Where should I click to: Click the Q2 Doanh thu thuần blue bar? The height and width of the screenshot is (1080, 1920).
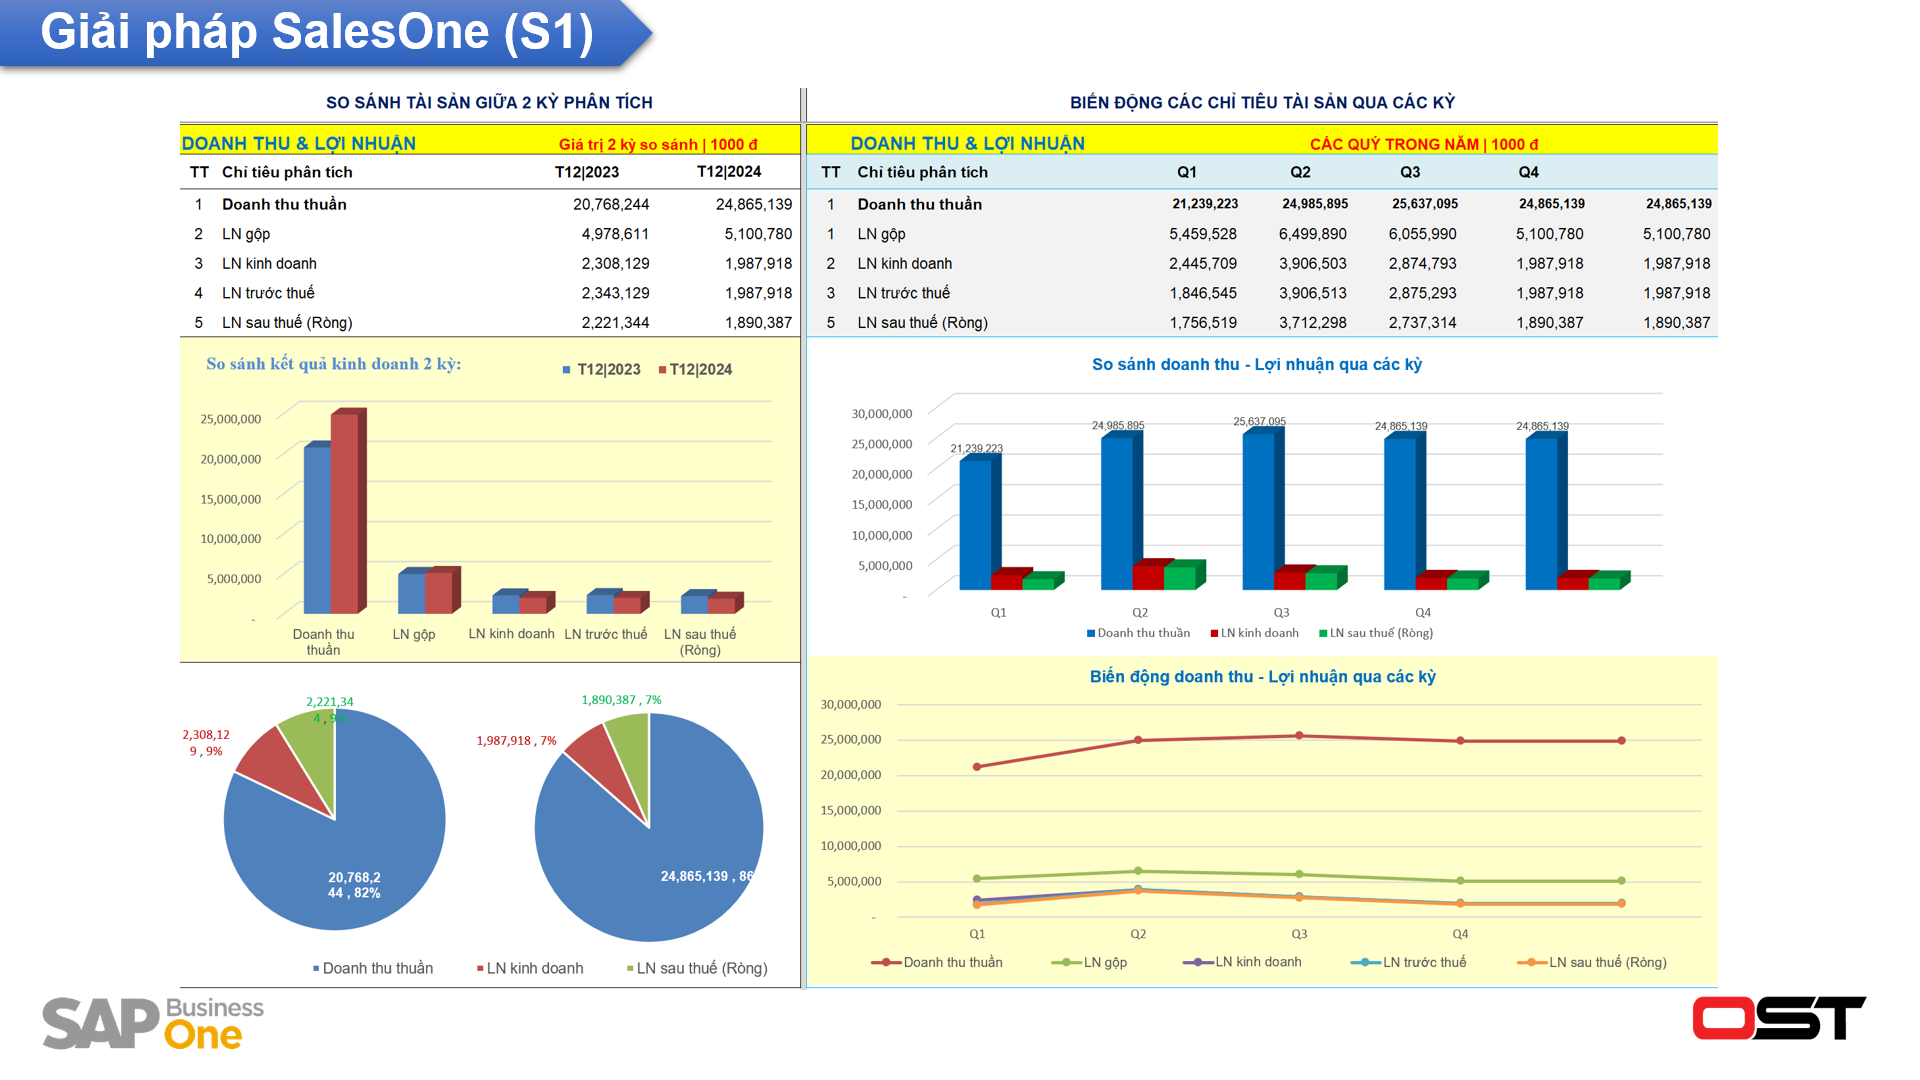point(1116,512)
